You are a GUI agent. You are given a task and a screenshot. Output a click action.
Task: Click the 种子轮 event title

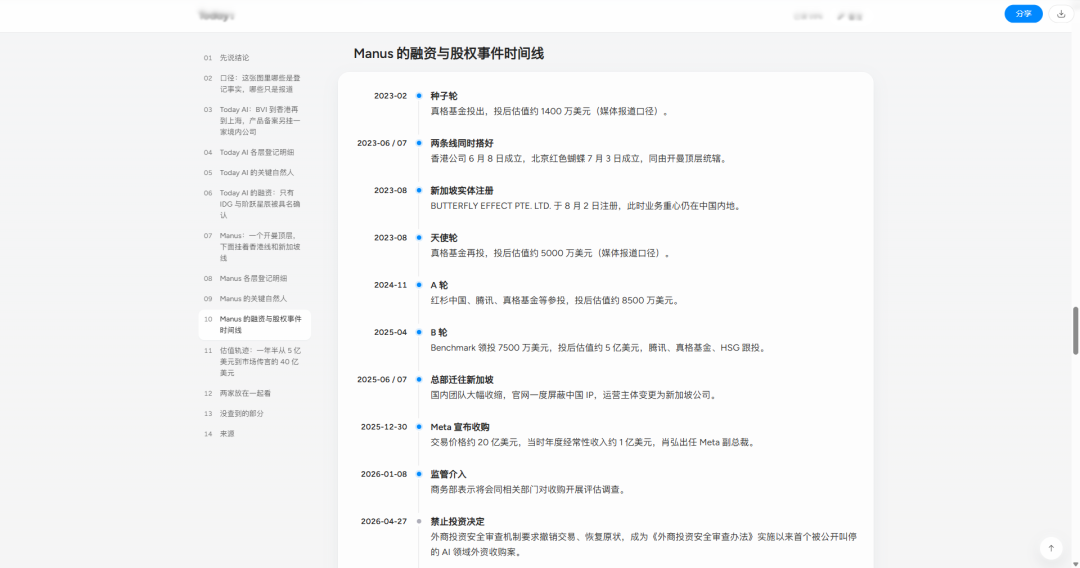pyautogui.click(x=444, y=96)
